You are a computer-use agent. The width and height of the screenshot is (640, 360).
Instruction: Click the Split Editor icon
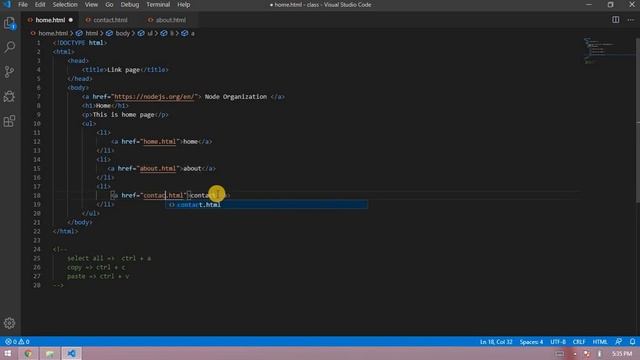(x=616, y=20)
